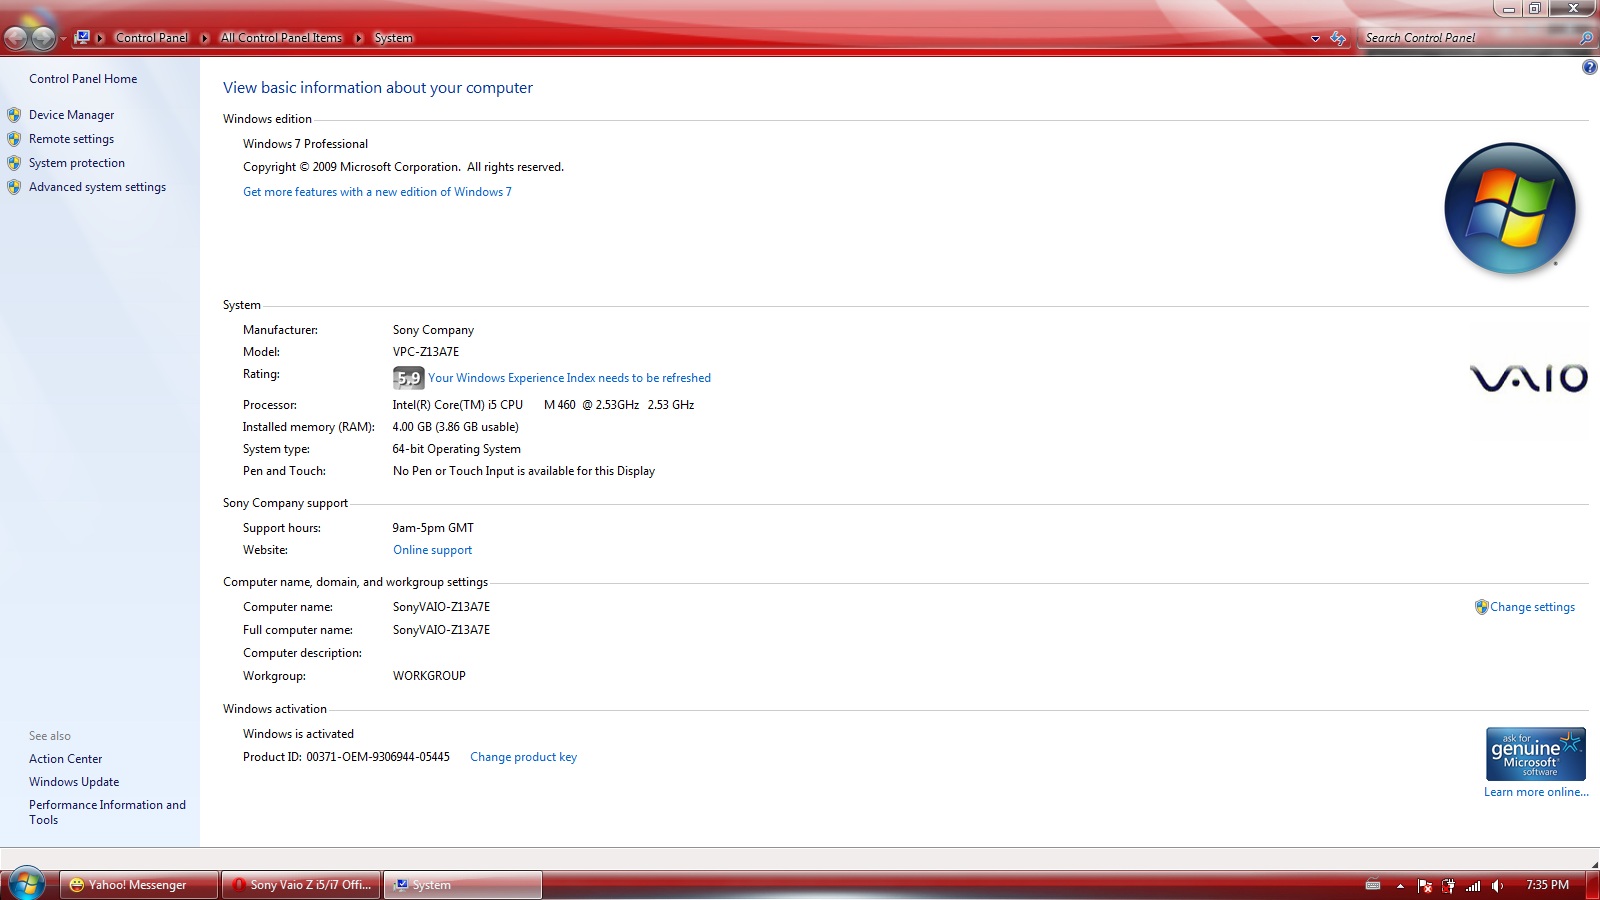Click support hours 9am-5pm GMT text

433,528
